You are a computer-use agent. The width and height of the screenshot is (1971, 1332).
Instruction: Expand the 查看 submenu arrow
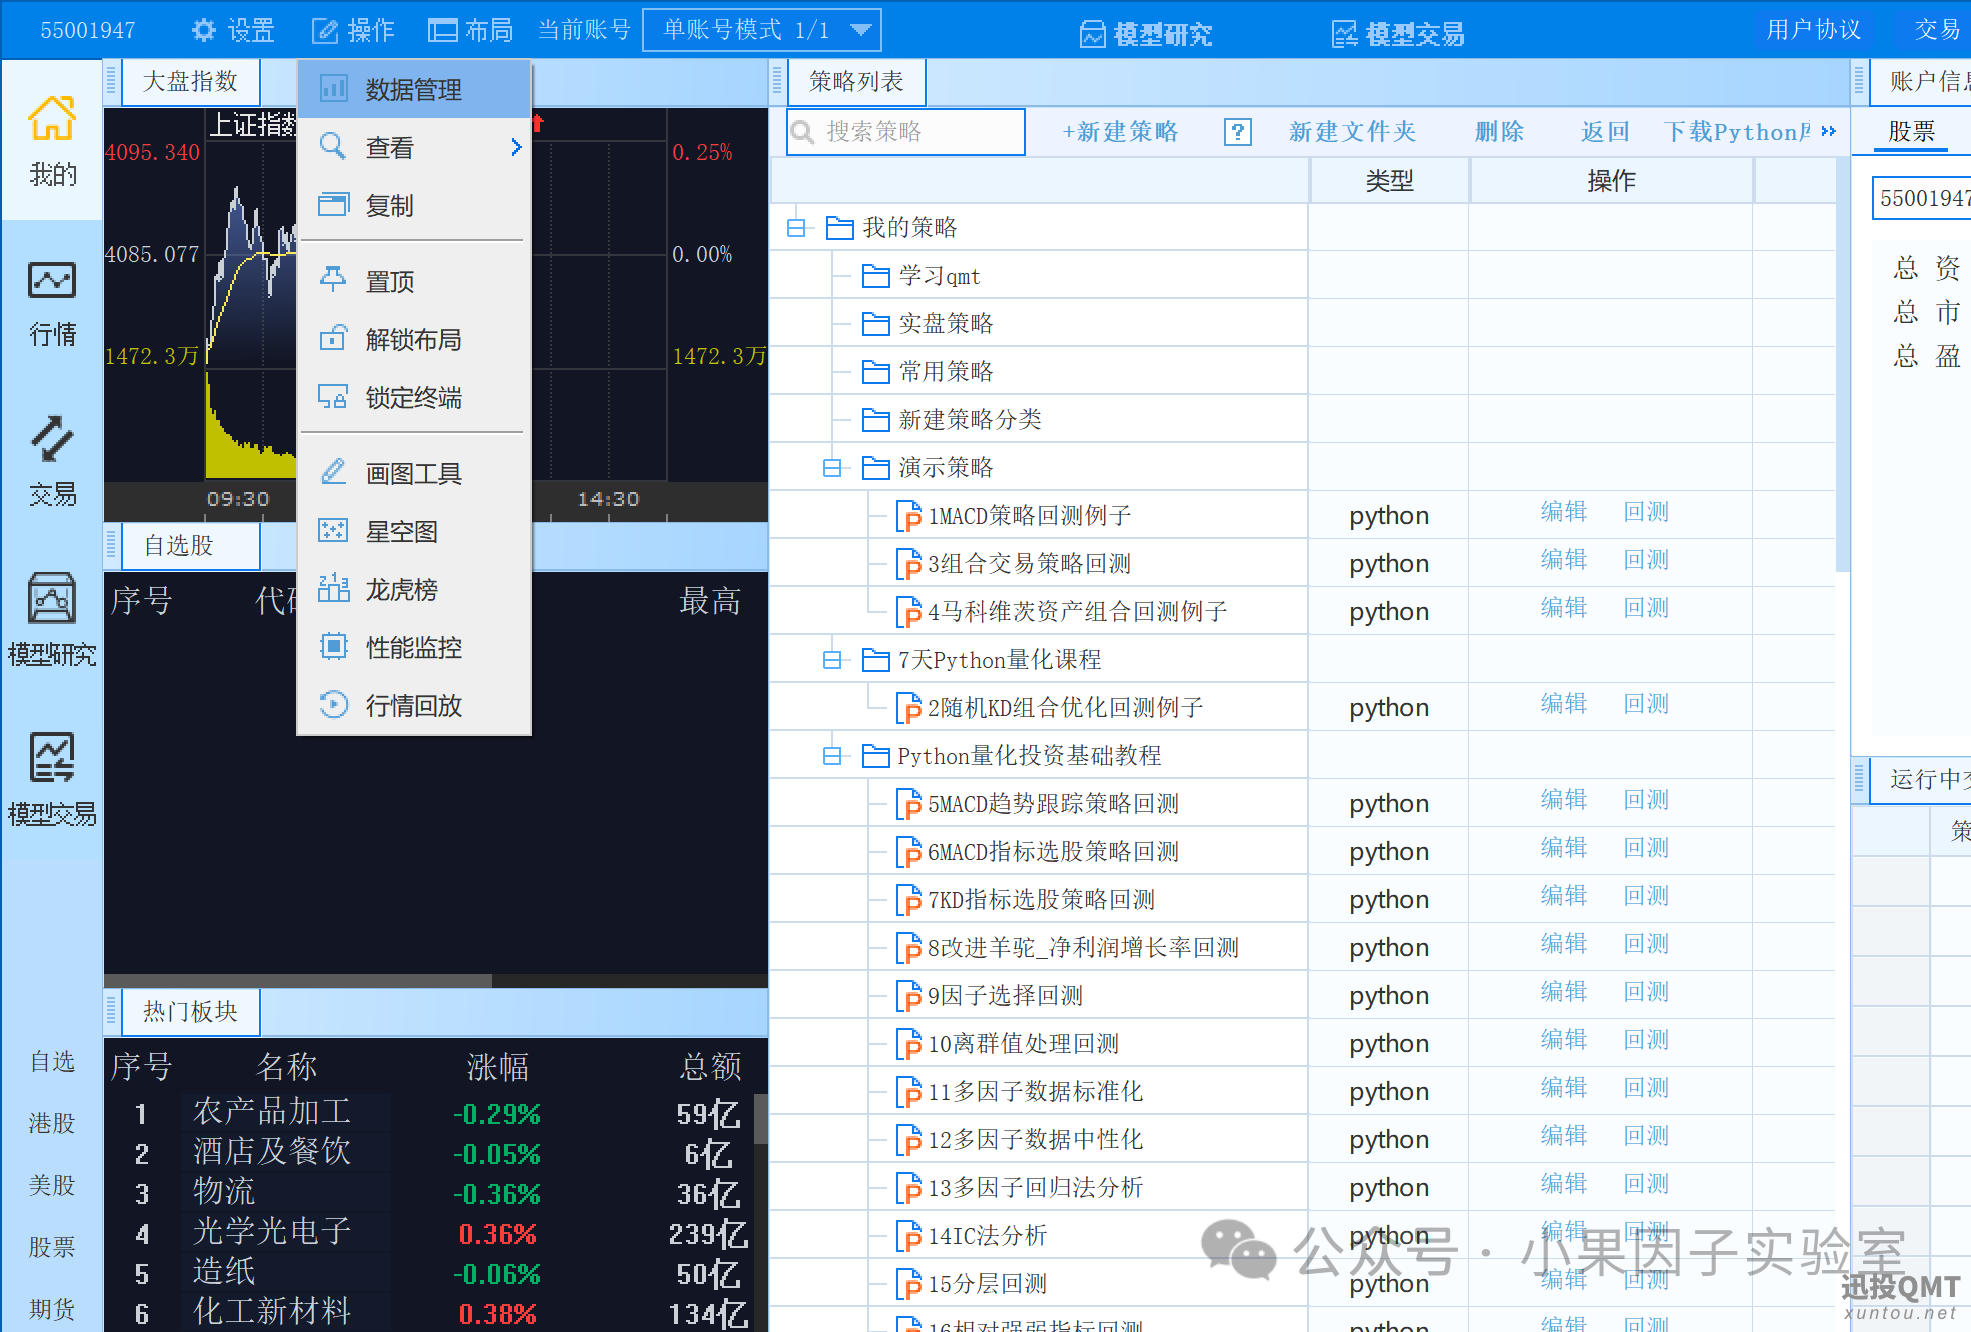tap(516, 148)
